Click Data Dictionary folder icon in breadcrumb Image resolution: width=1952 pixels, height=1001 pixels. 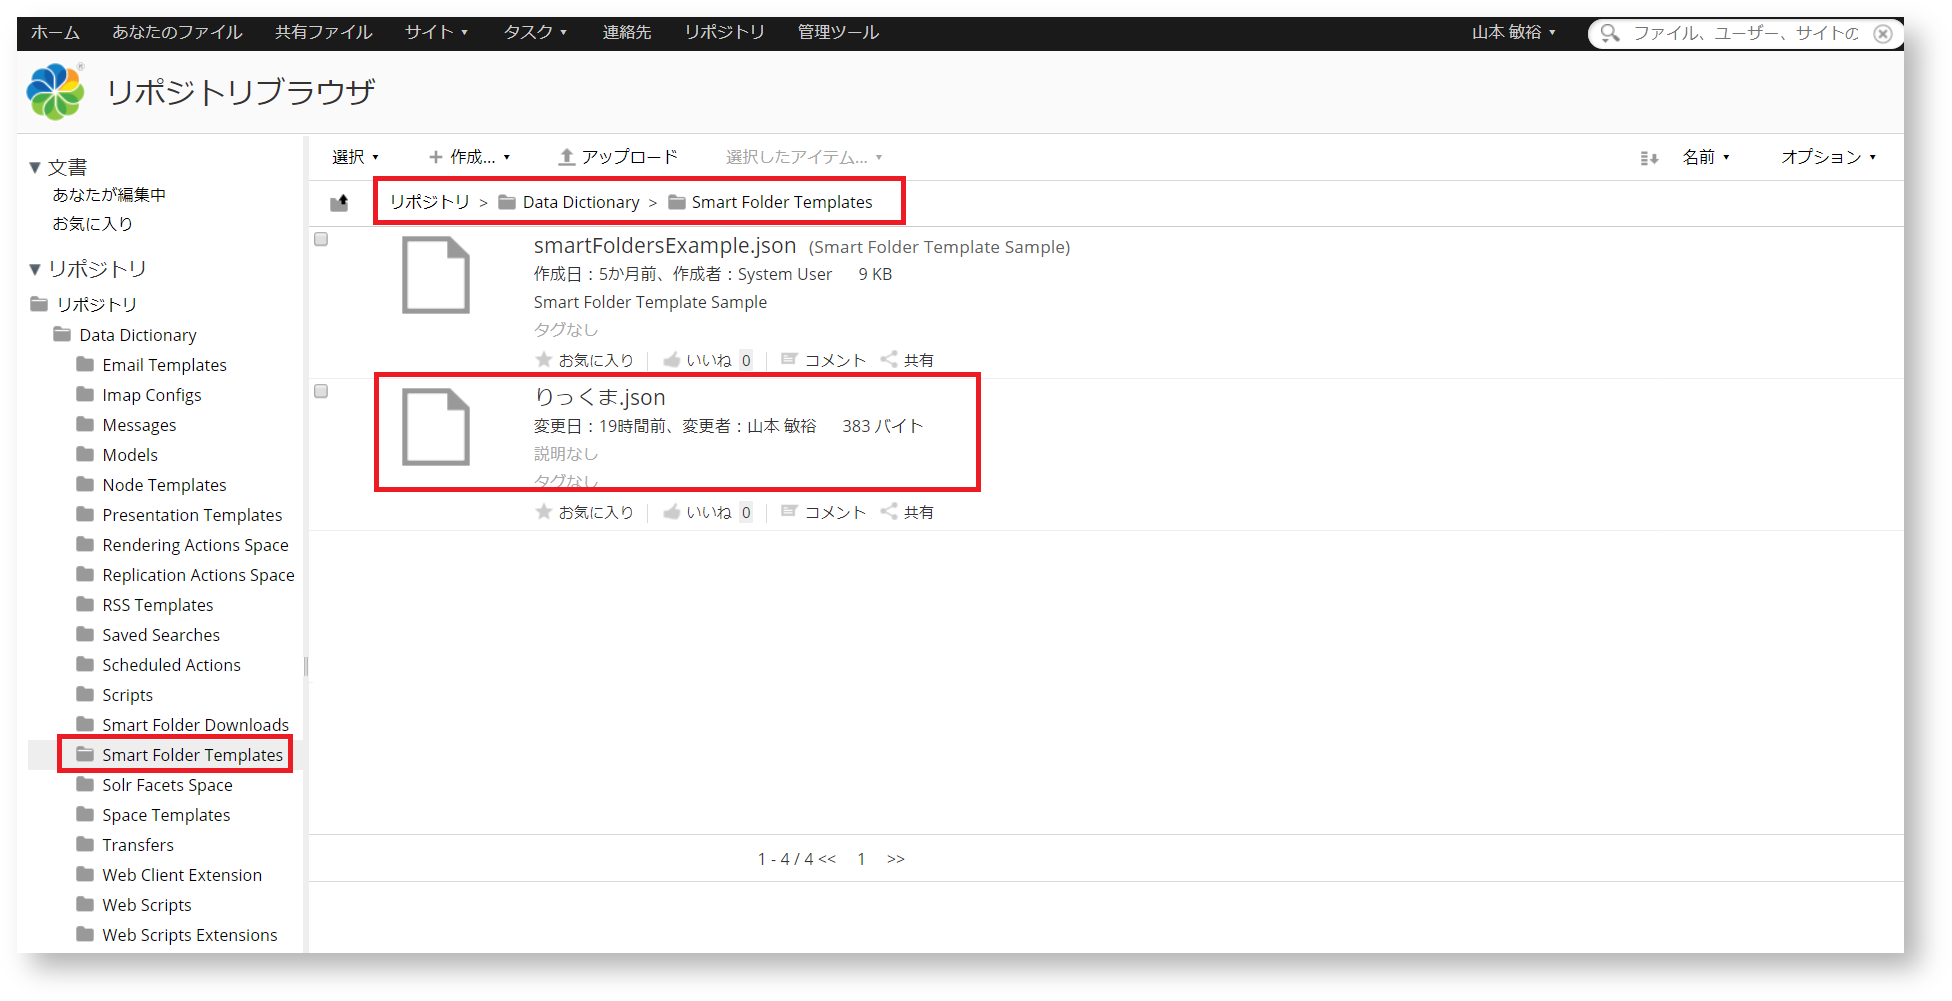[x=507, y=202]
